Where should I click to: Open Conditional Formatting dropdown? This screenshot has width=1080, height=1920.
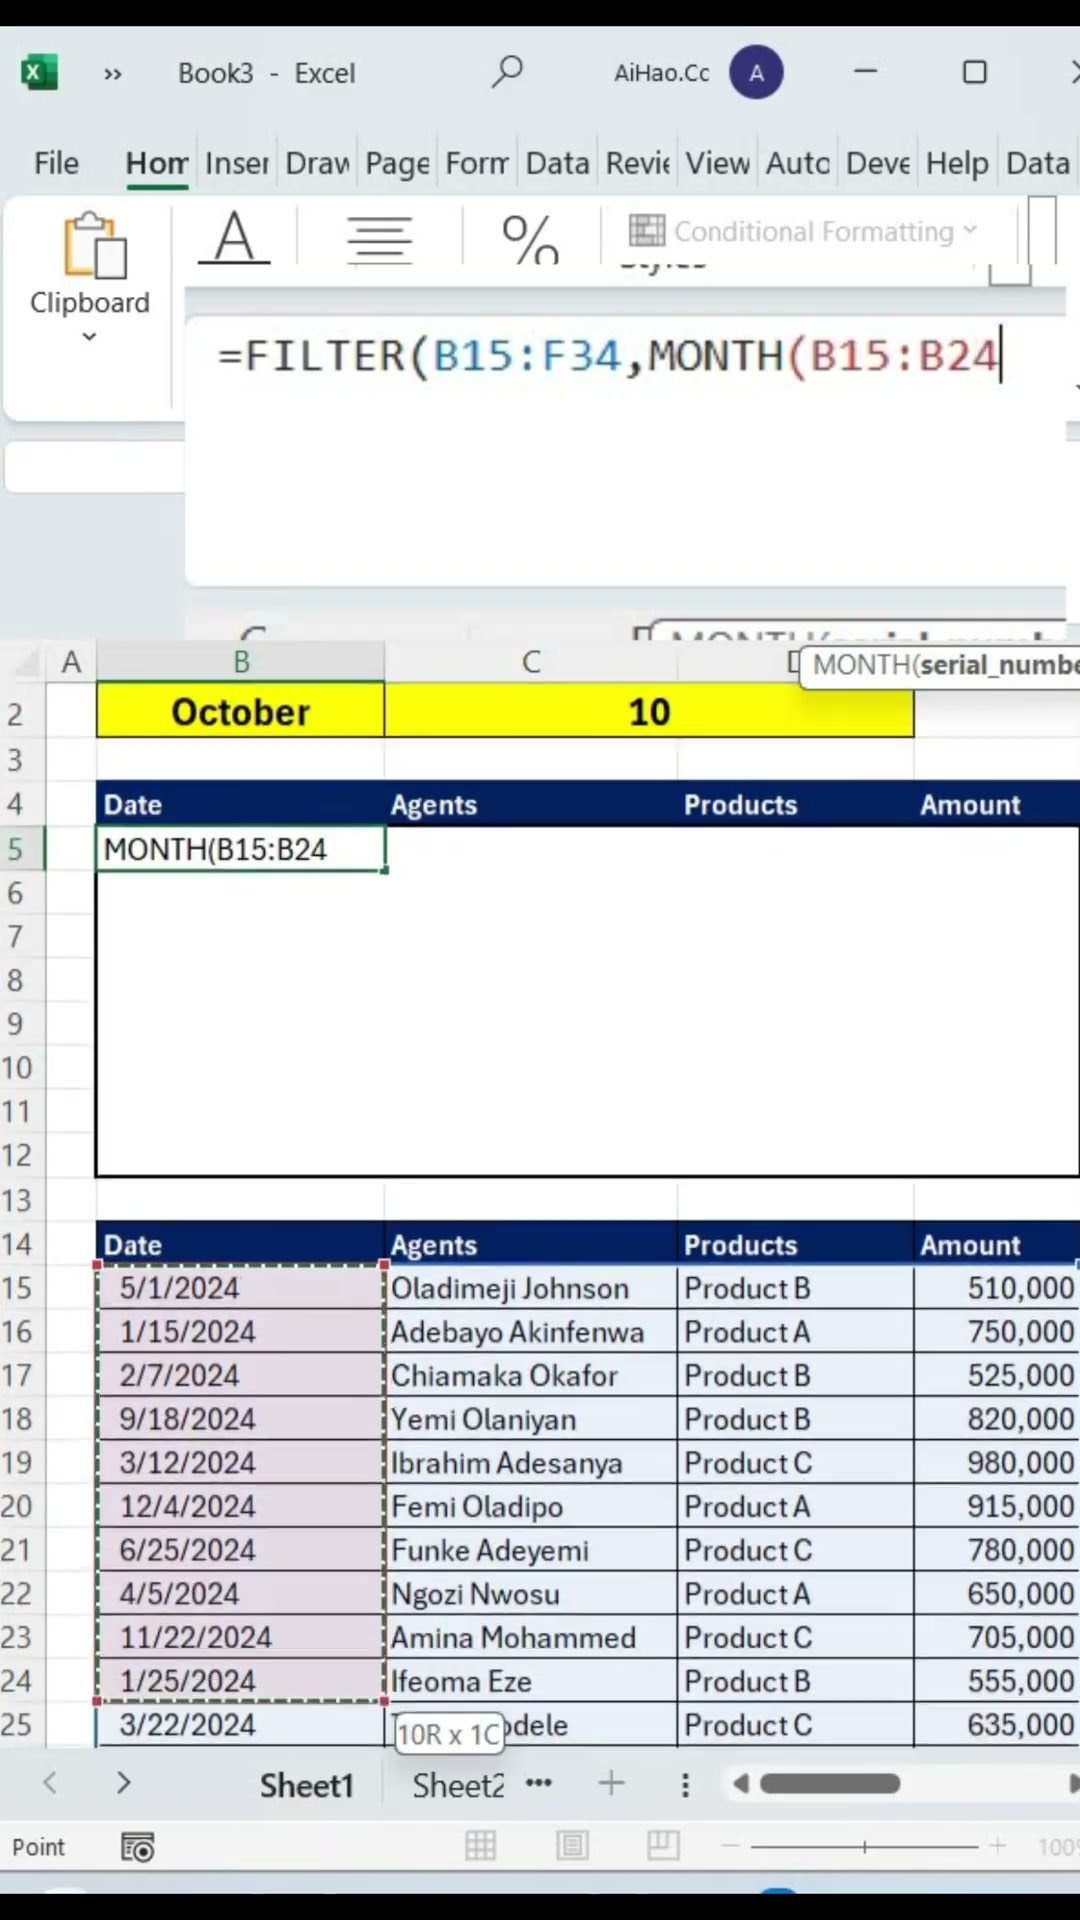click(803, 231)
